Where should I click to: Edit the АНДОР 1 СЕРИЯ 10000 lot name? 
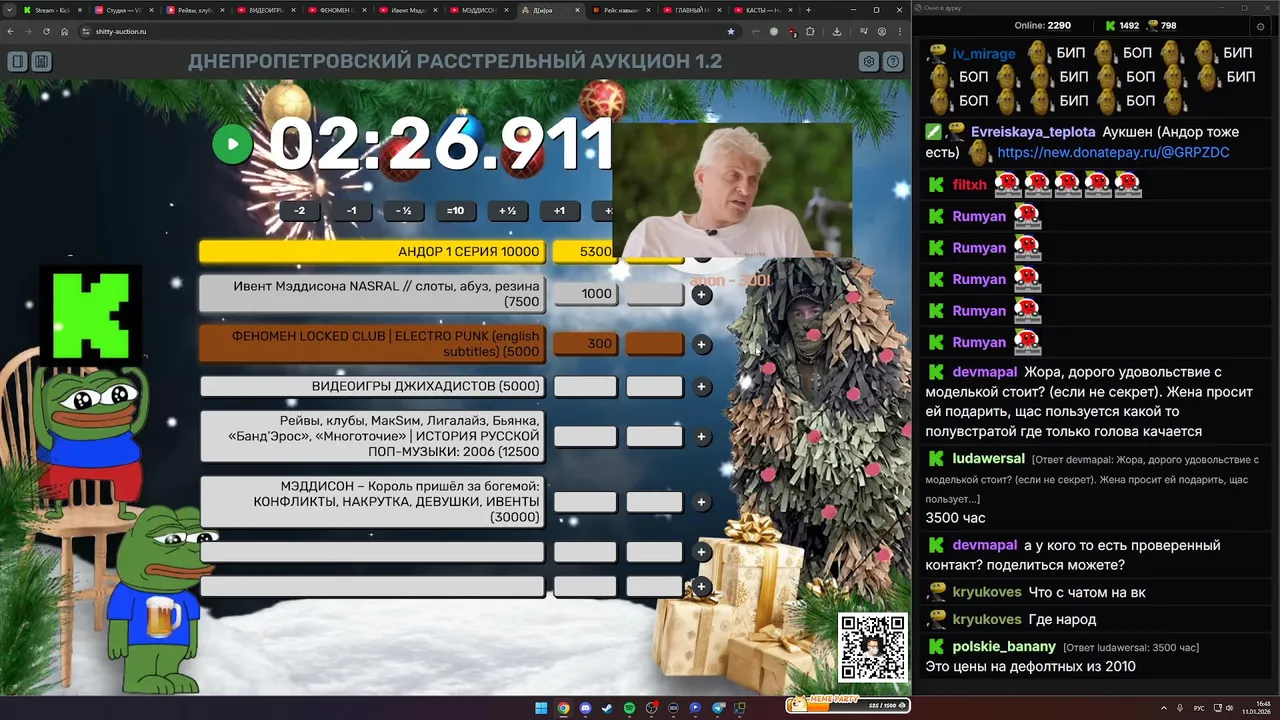(372, 251)
